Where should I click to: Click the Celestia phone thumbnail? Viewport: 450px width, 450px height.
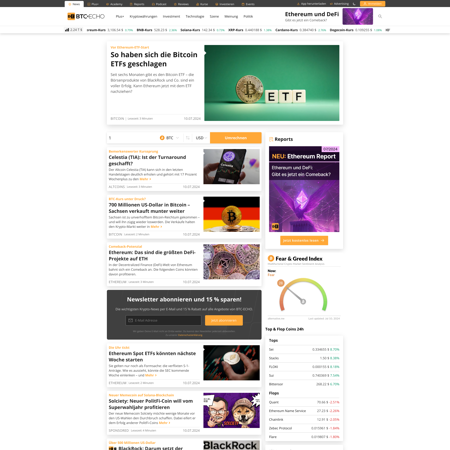(231, 166)
